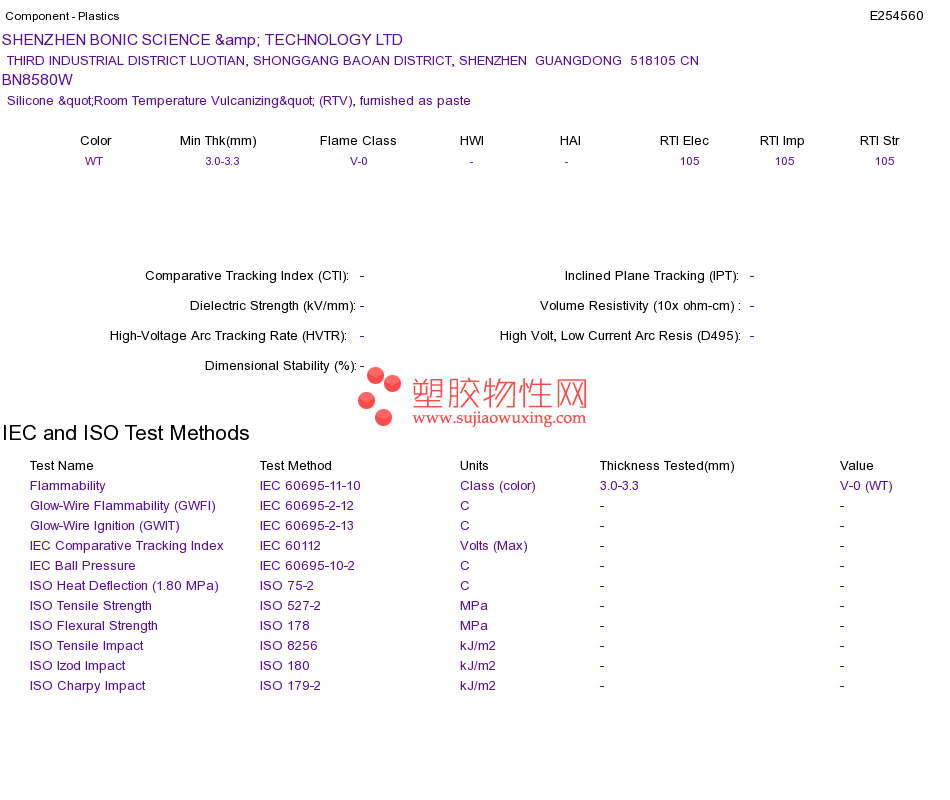Select the V-0 (WT) flammability value
950x800 pixels.
tap(866, 486)
